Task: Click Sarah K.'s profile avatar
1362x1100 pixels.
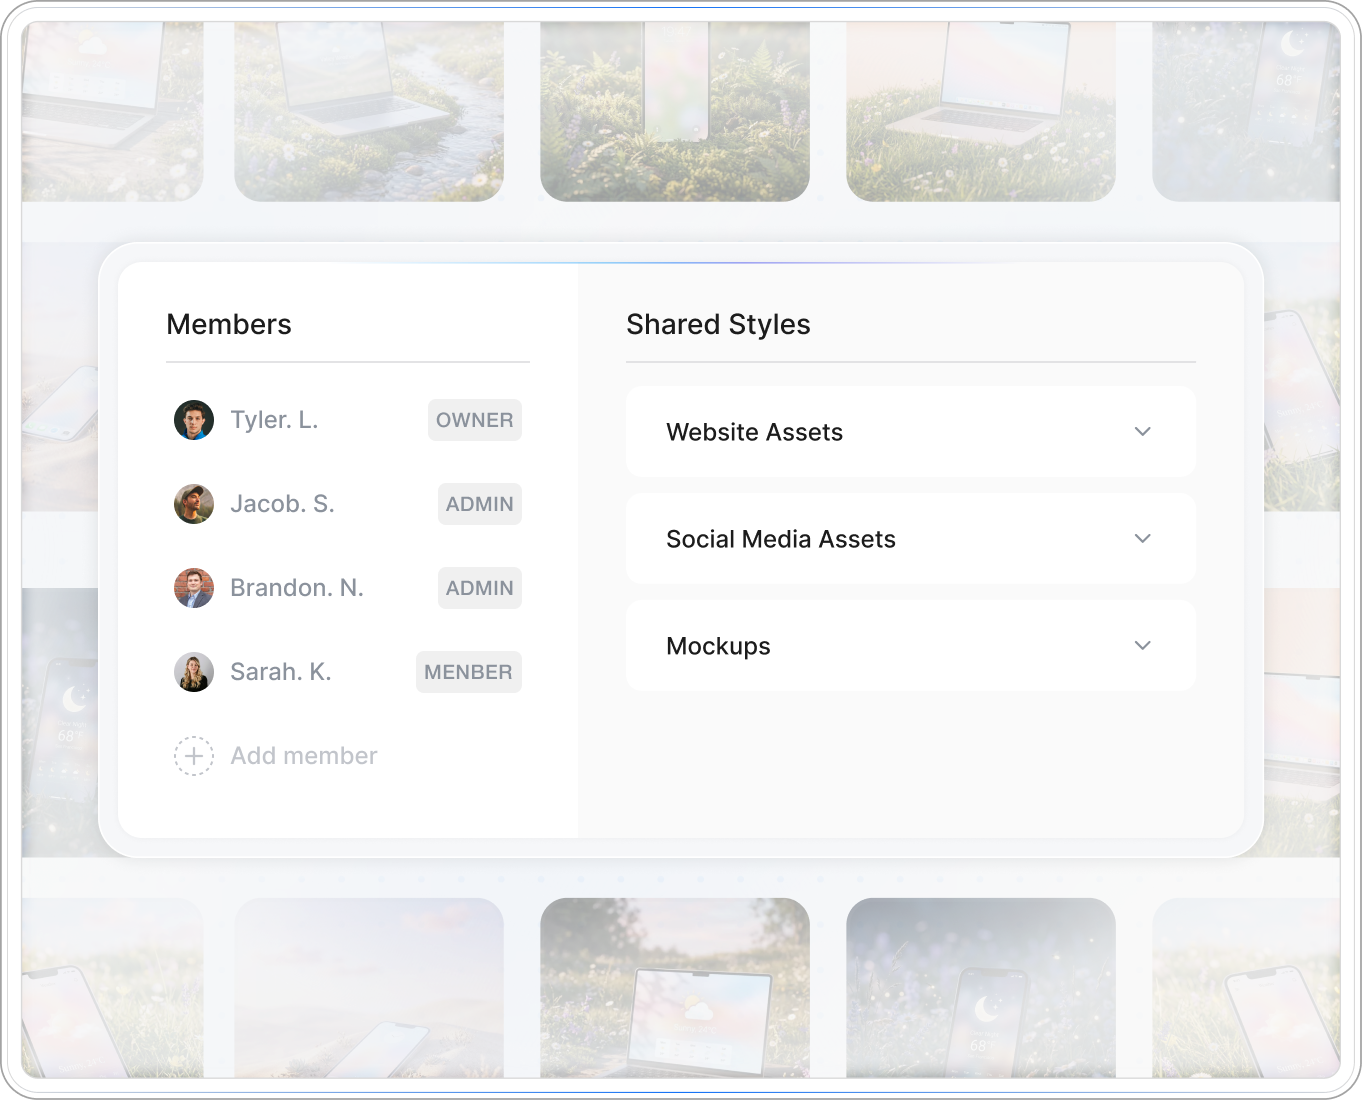Action: coord(194,672)
